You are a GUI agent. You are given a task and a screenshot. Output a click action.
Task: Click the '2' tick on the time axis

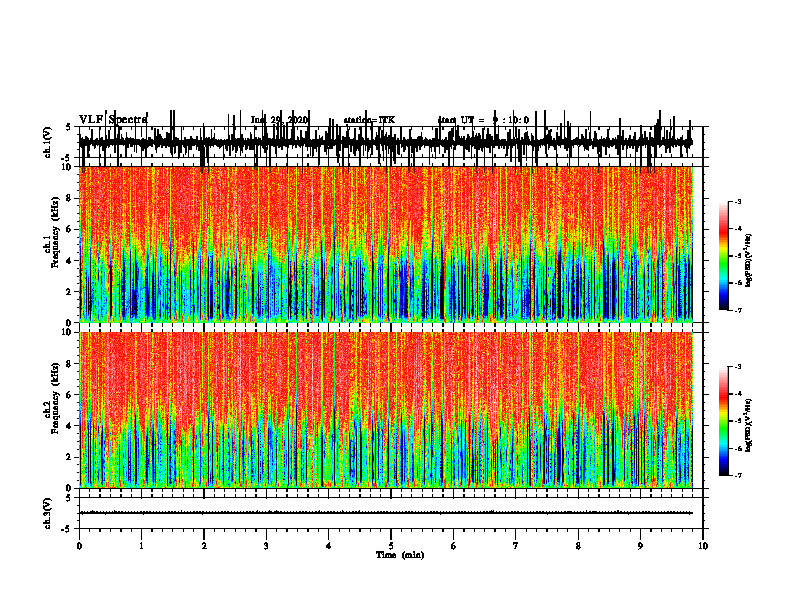[204, 546]
